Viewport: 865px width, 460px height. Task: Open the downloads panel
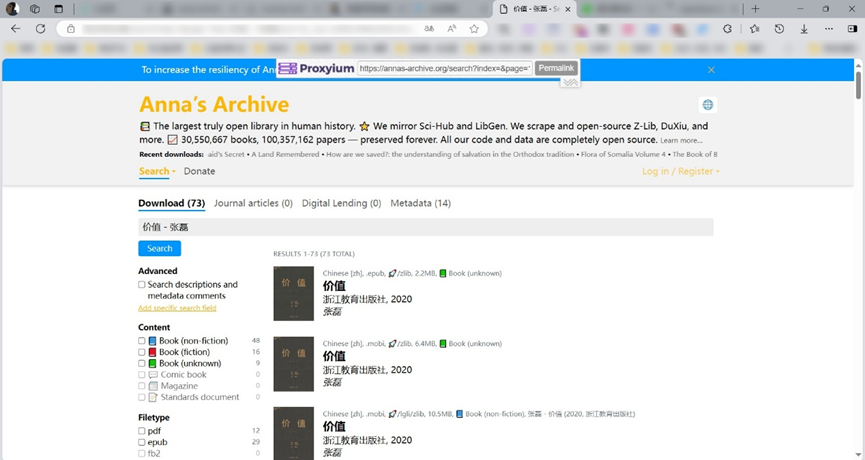coord(804,29)
